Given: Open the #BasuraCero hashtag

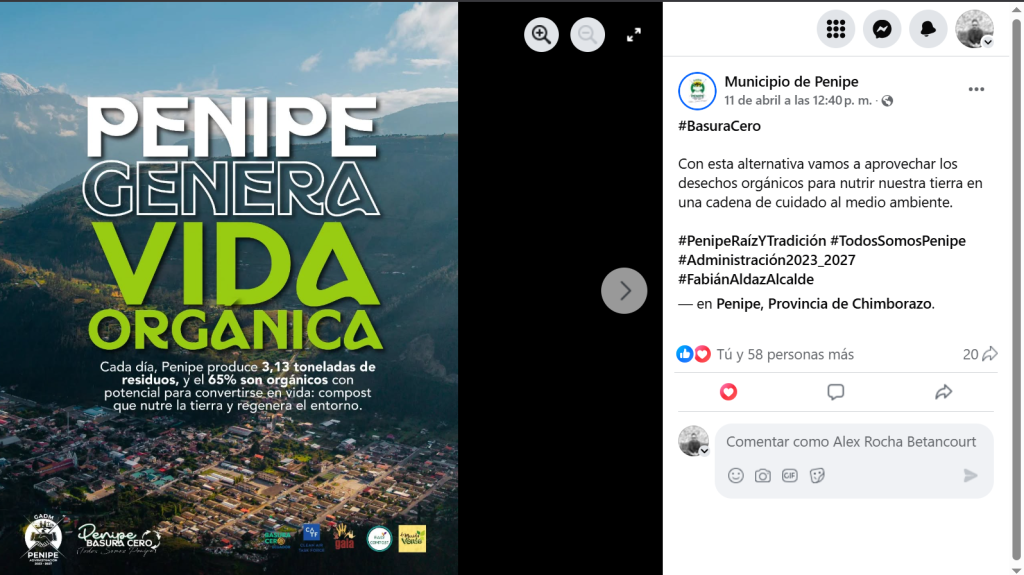Looking at the screenshot, I should [x=719, y=126].
